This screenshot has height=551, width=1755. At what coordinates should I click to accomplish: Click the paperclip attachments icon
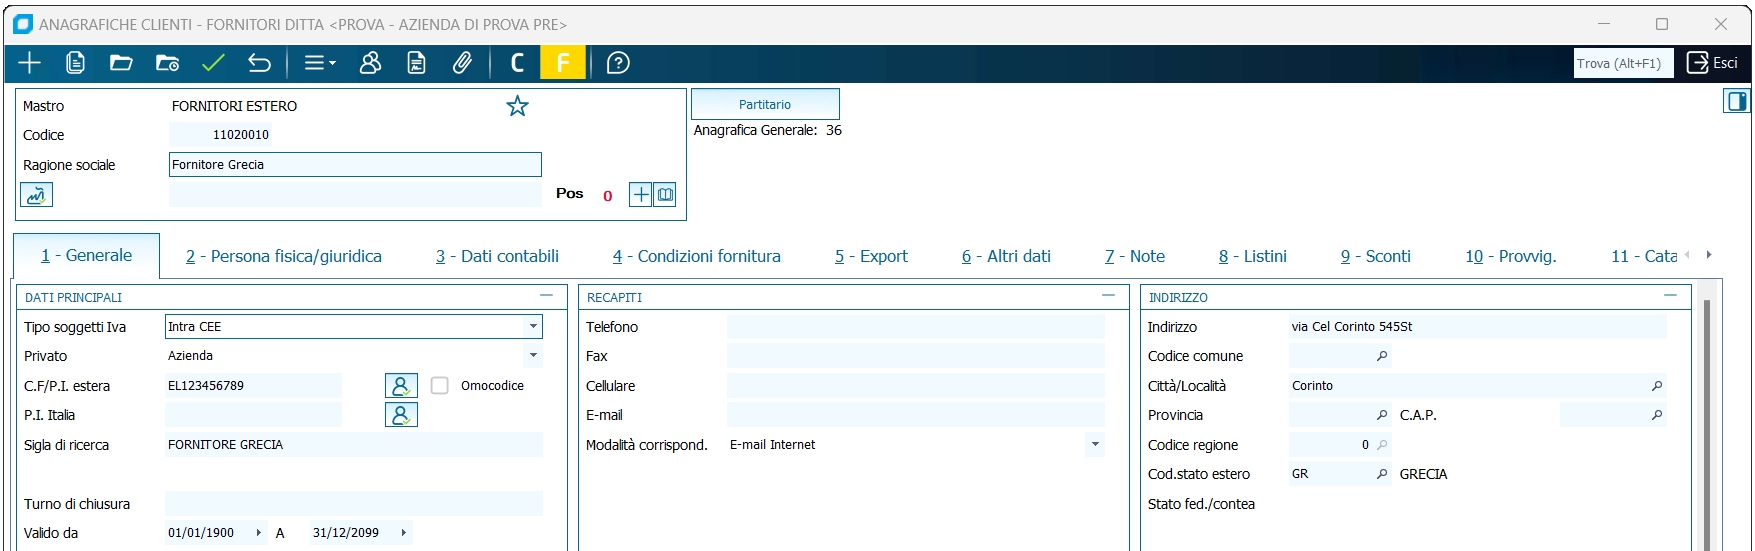[462, 63]
